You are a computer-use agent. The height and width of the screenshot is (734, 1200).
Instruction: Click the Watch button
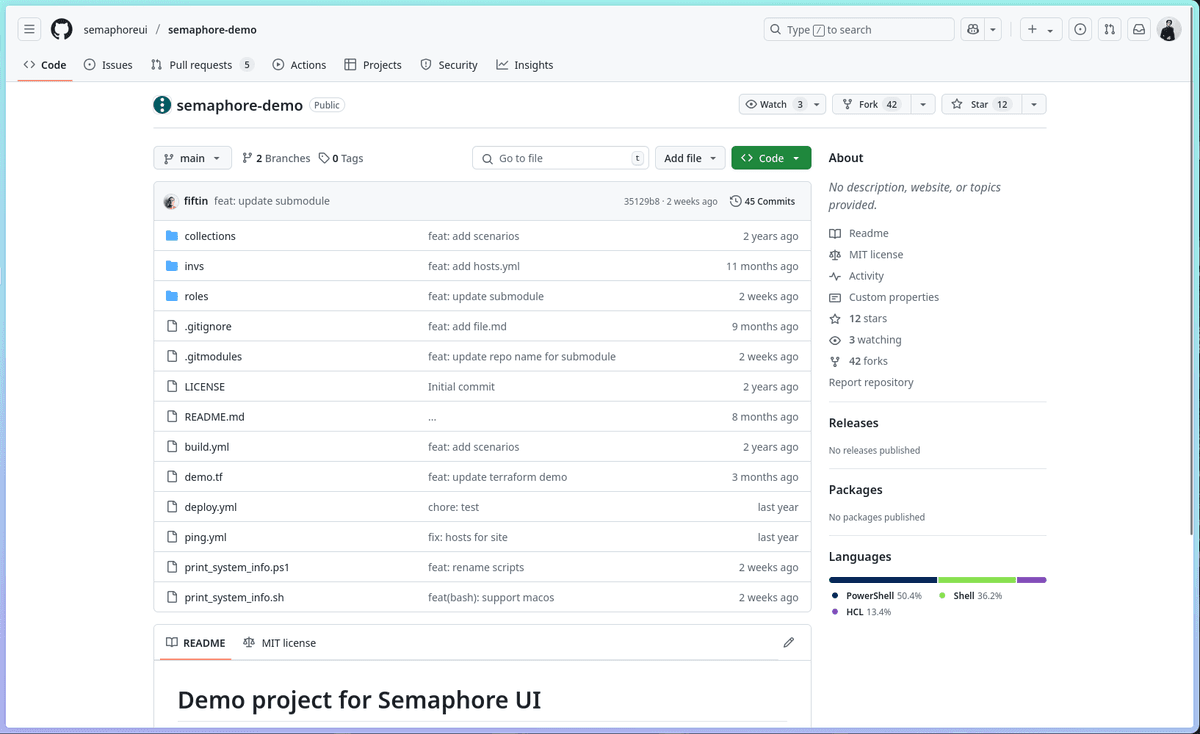(x=773, y=104)
